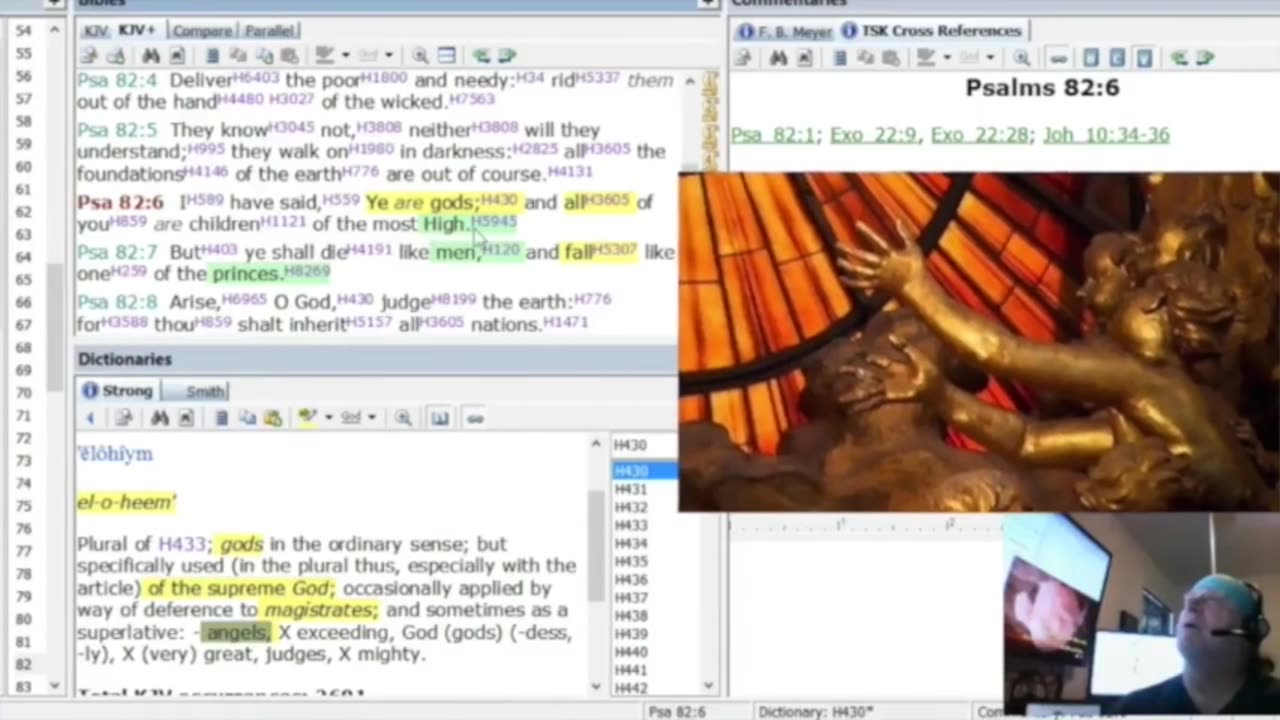Click the print icon in the Bibles toolbar
Screen dimensions: 1280x720
pos(115,56)
